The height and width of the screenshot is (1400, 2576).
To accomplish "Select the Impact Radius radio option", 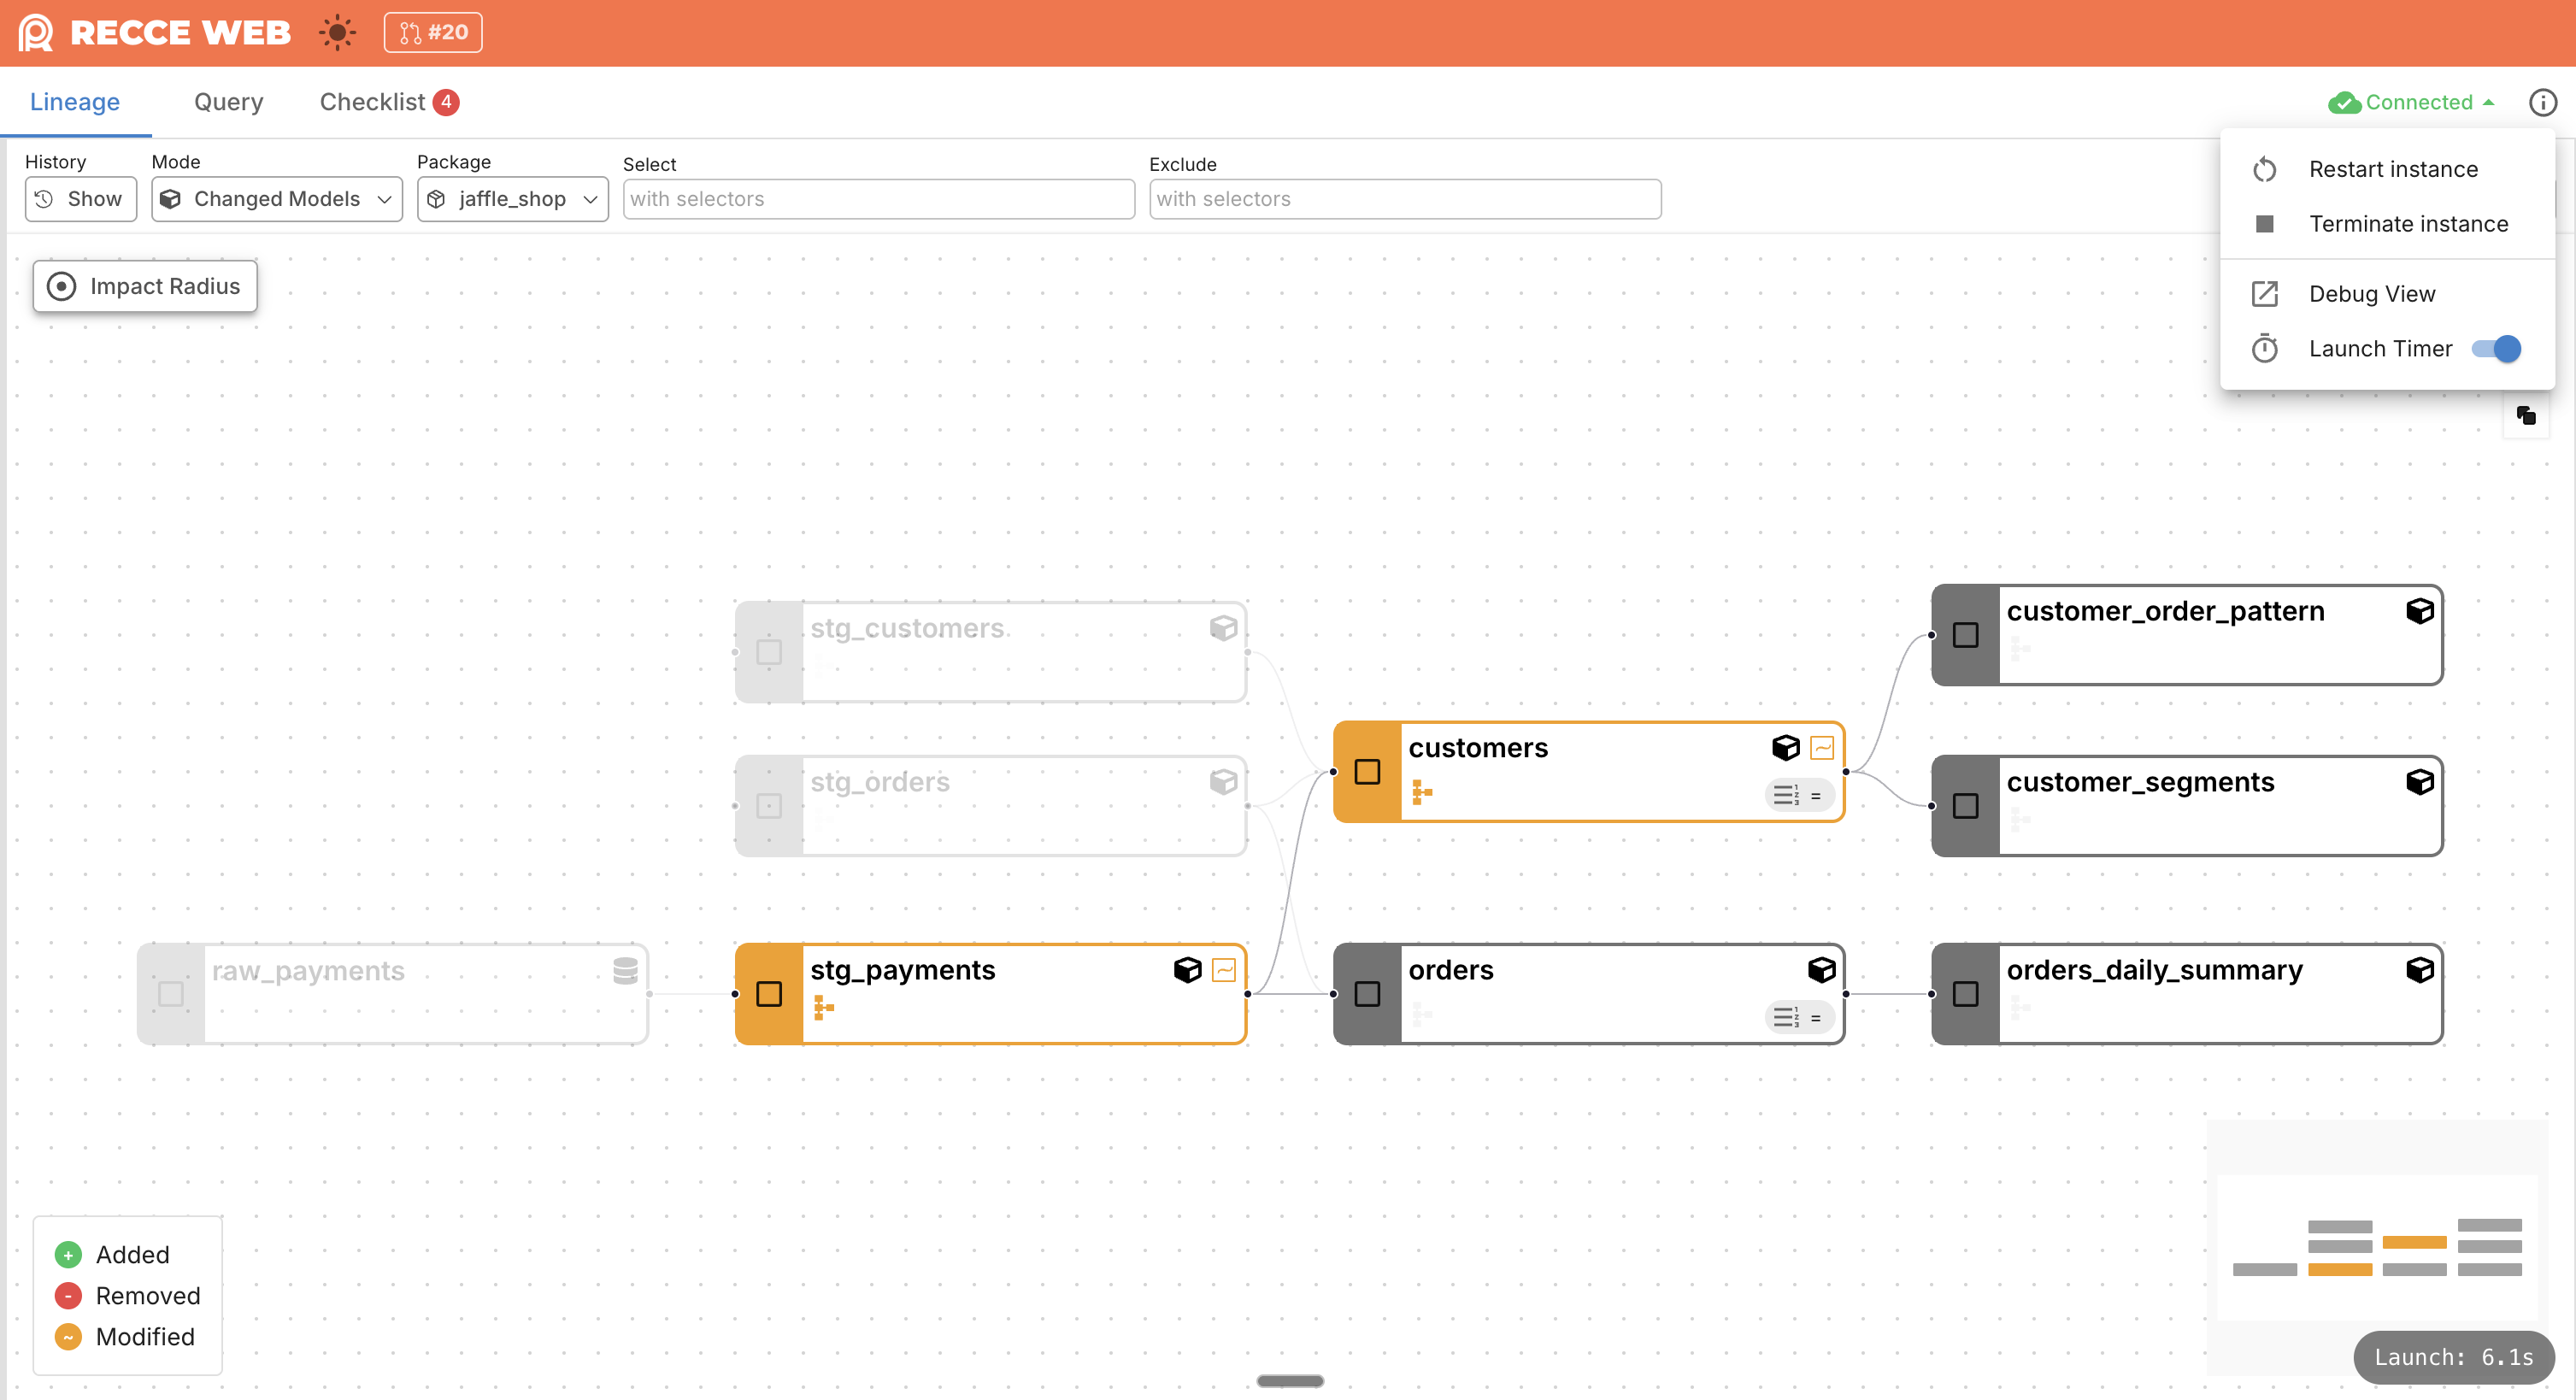I will coord(61,286).
